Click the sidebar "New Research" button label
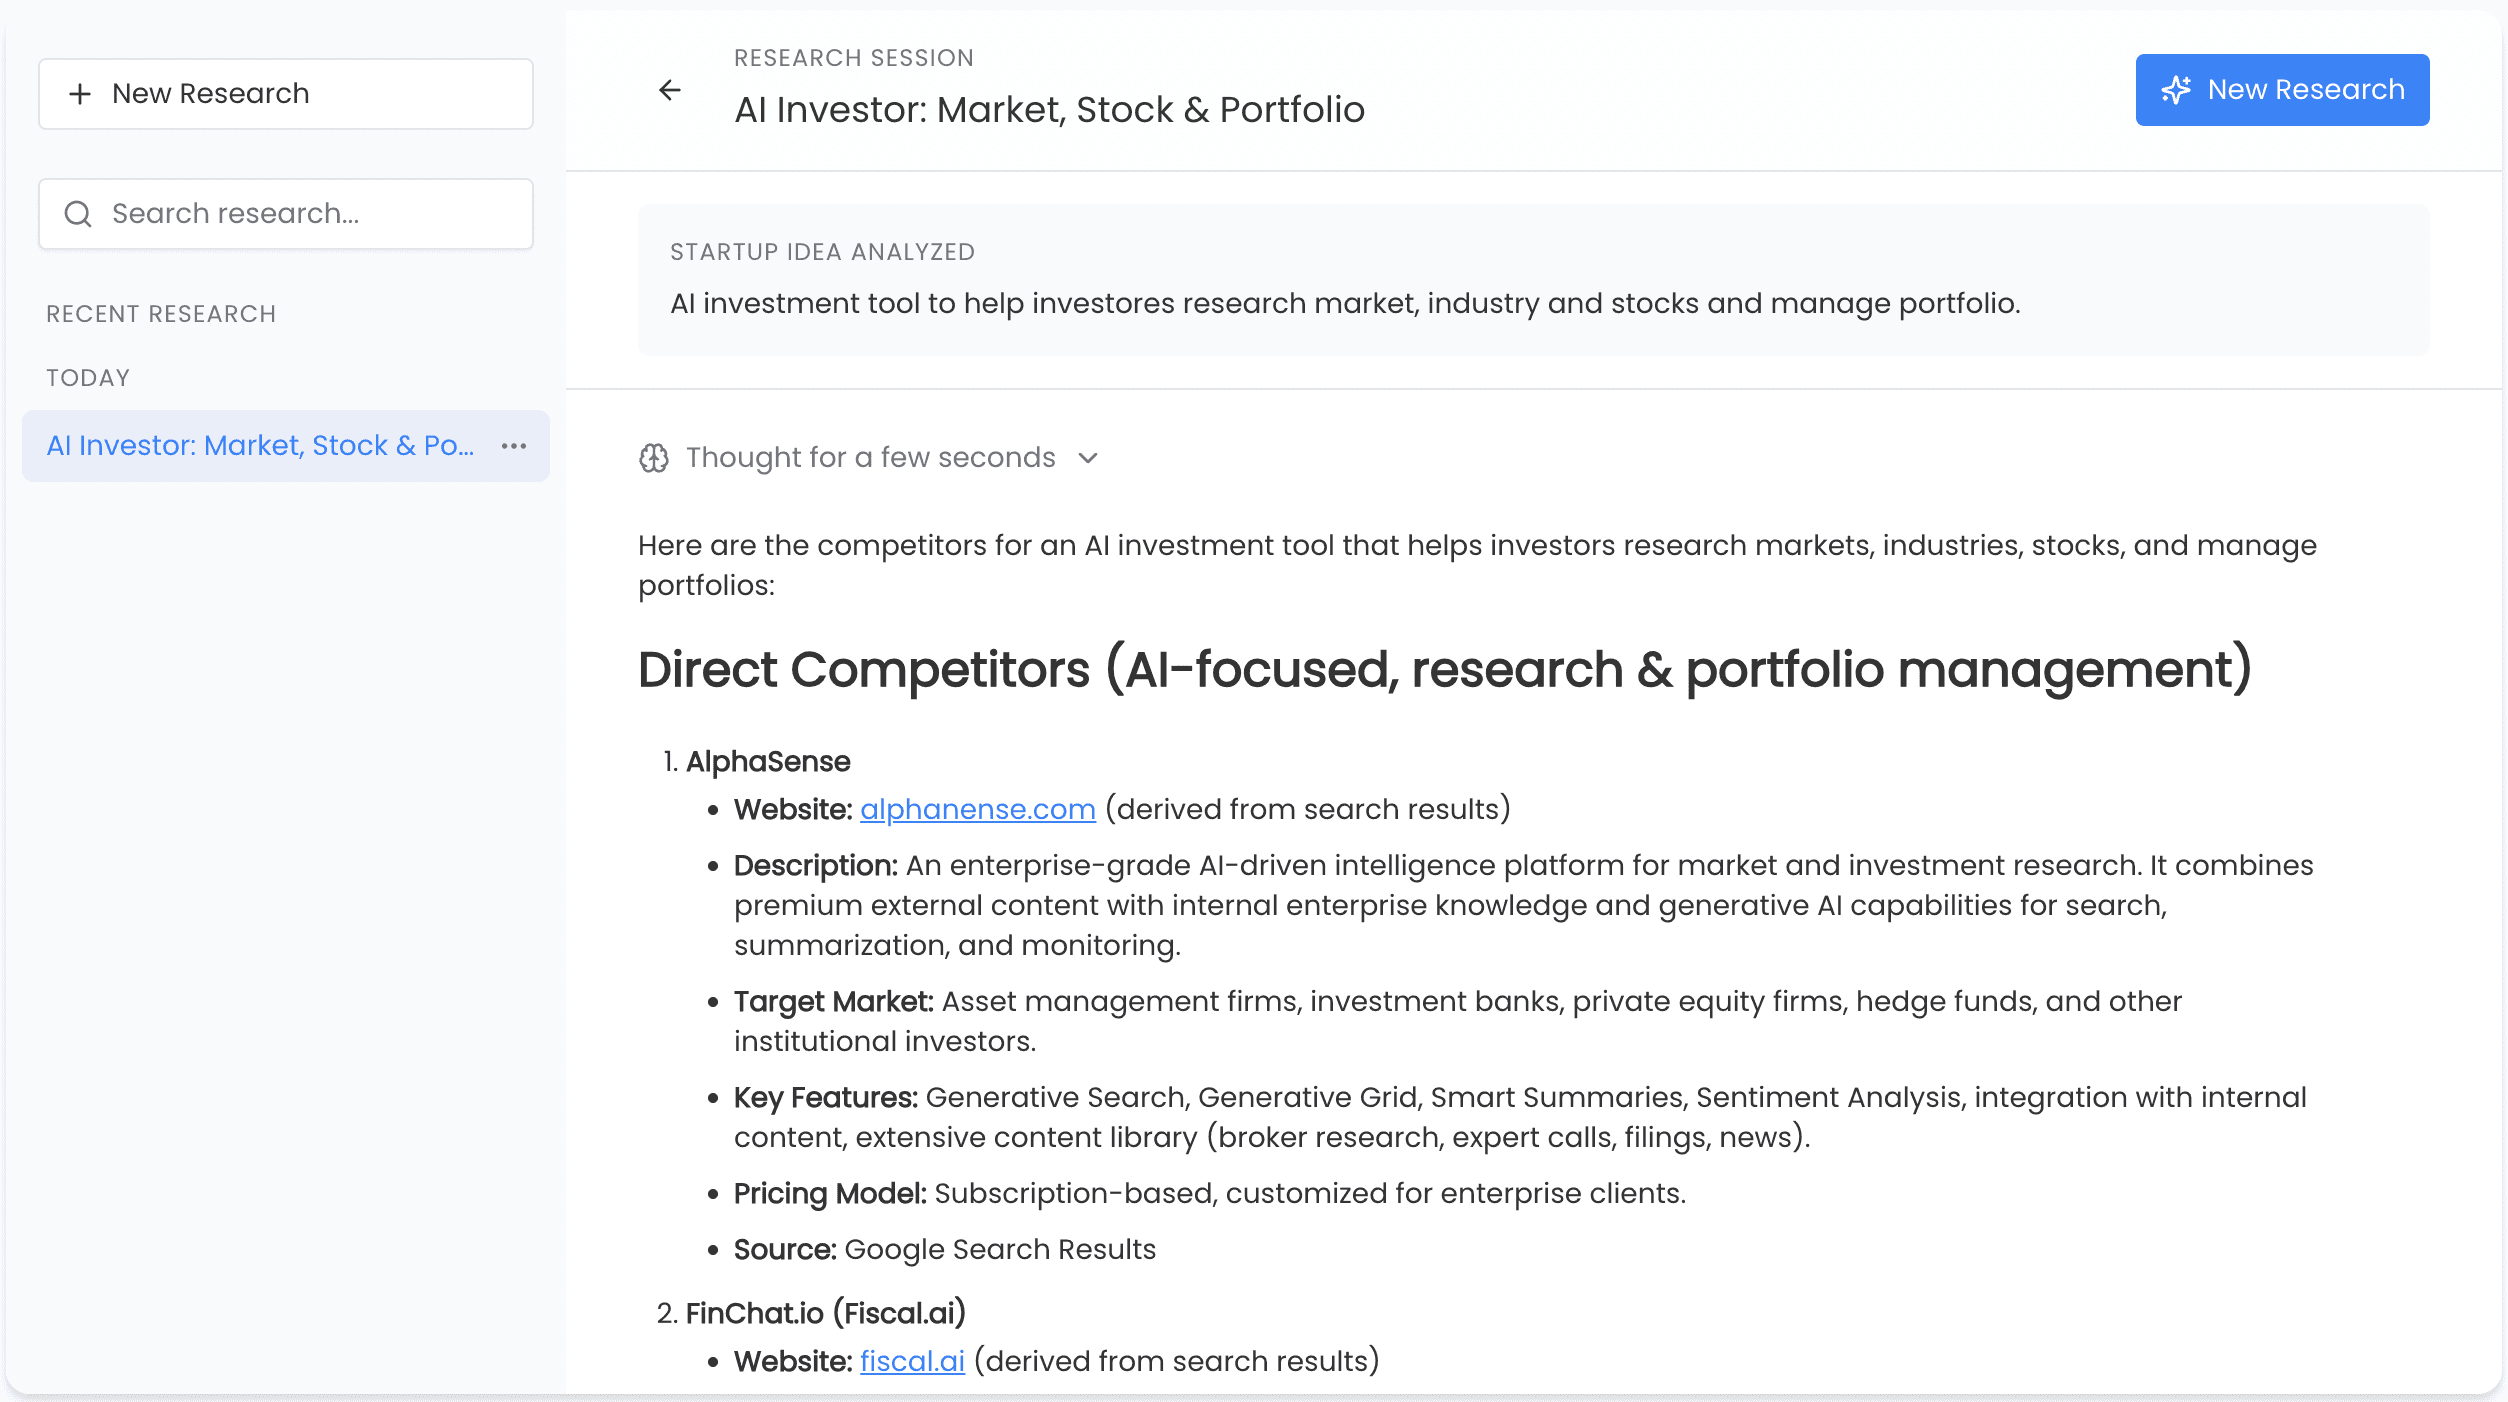Image resolution: width=2508 pixels, height=1402 pixels. pos(210,94)
